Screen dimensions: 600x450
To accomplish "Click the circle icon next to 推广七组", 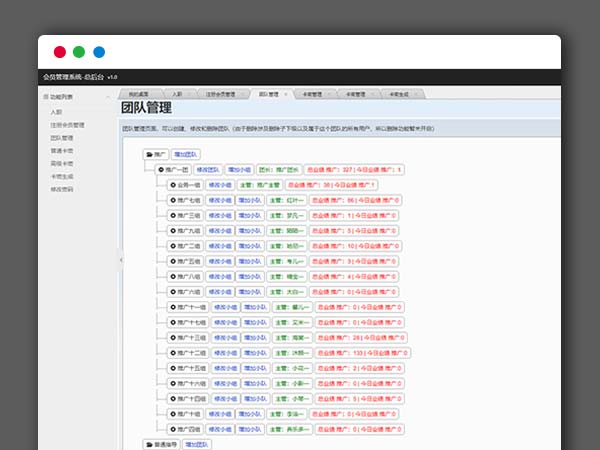I will click(x=173, y=200).
